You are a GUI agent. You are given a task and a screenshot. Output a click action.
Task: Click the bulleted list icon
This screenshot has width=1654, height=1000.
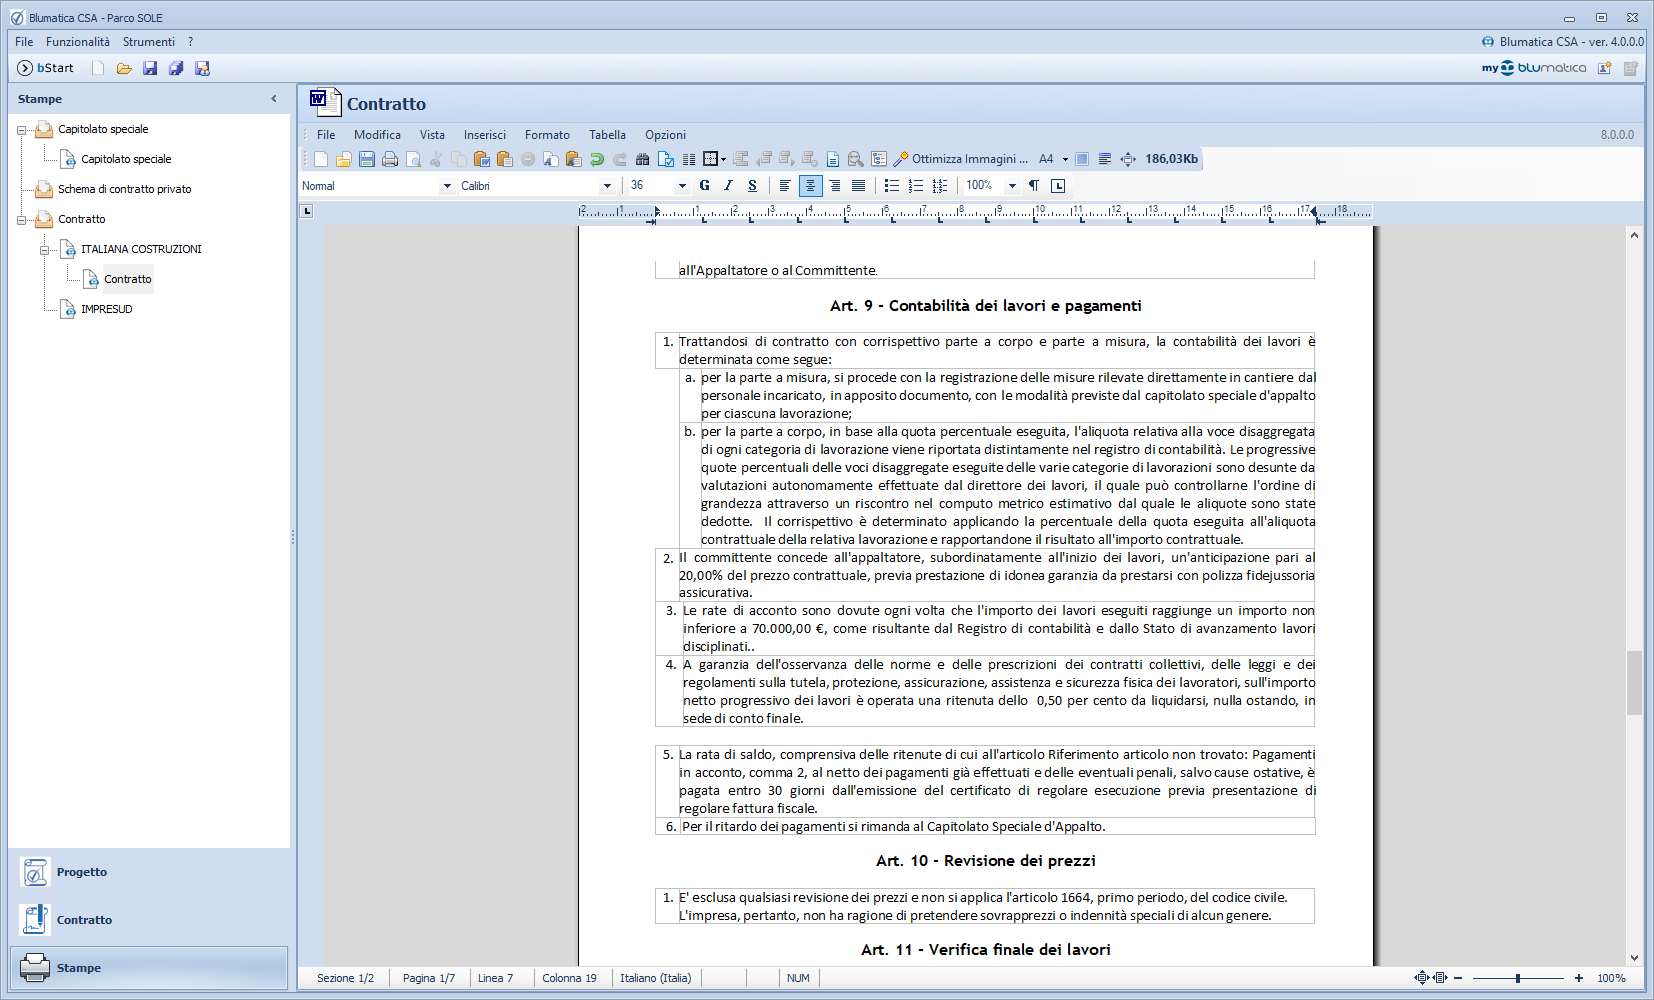pos(891,186)
